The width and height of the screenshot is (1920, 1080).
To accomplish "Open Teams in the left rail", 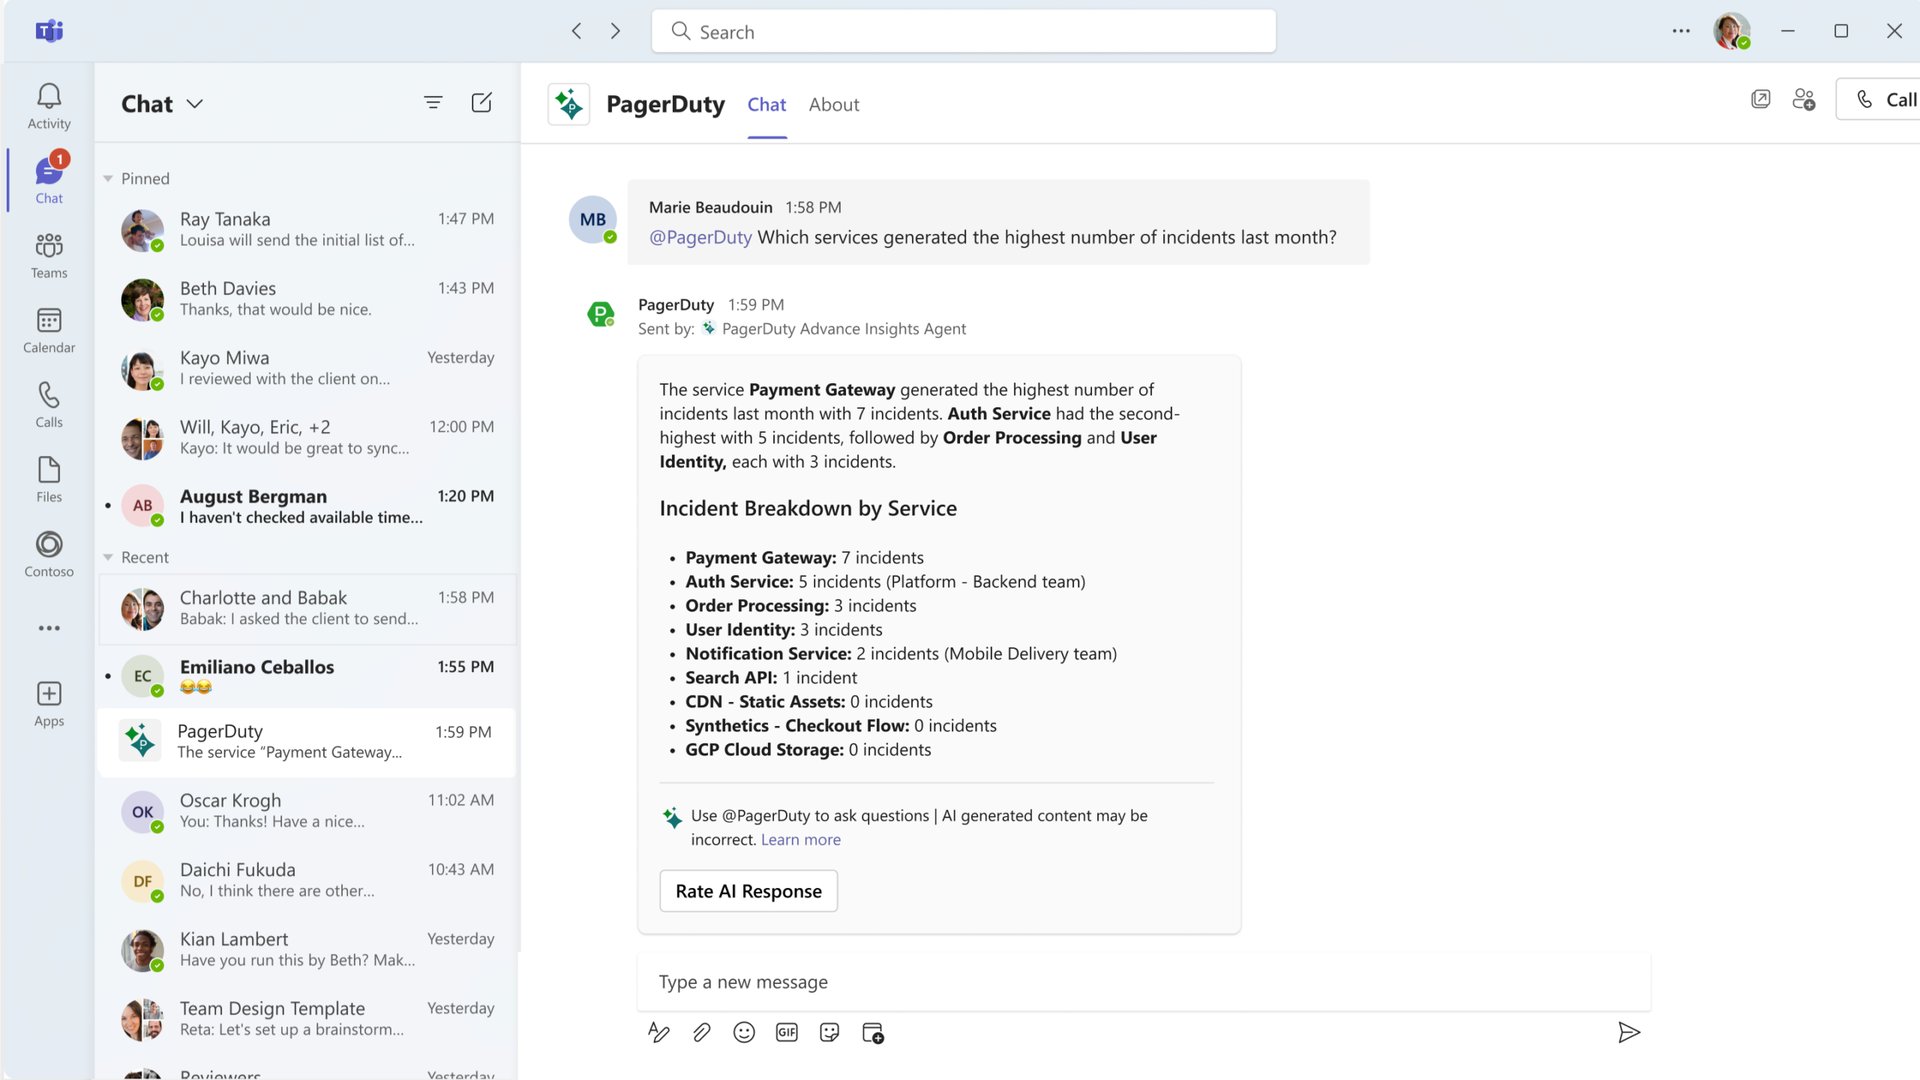I will pyautogui.click(x=49, y=255).
